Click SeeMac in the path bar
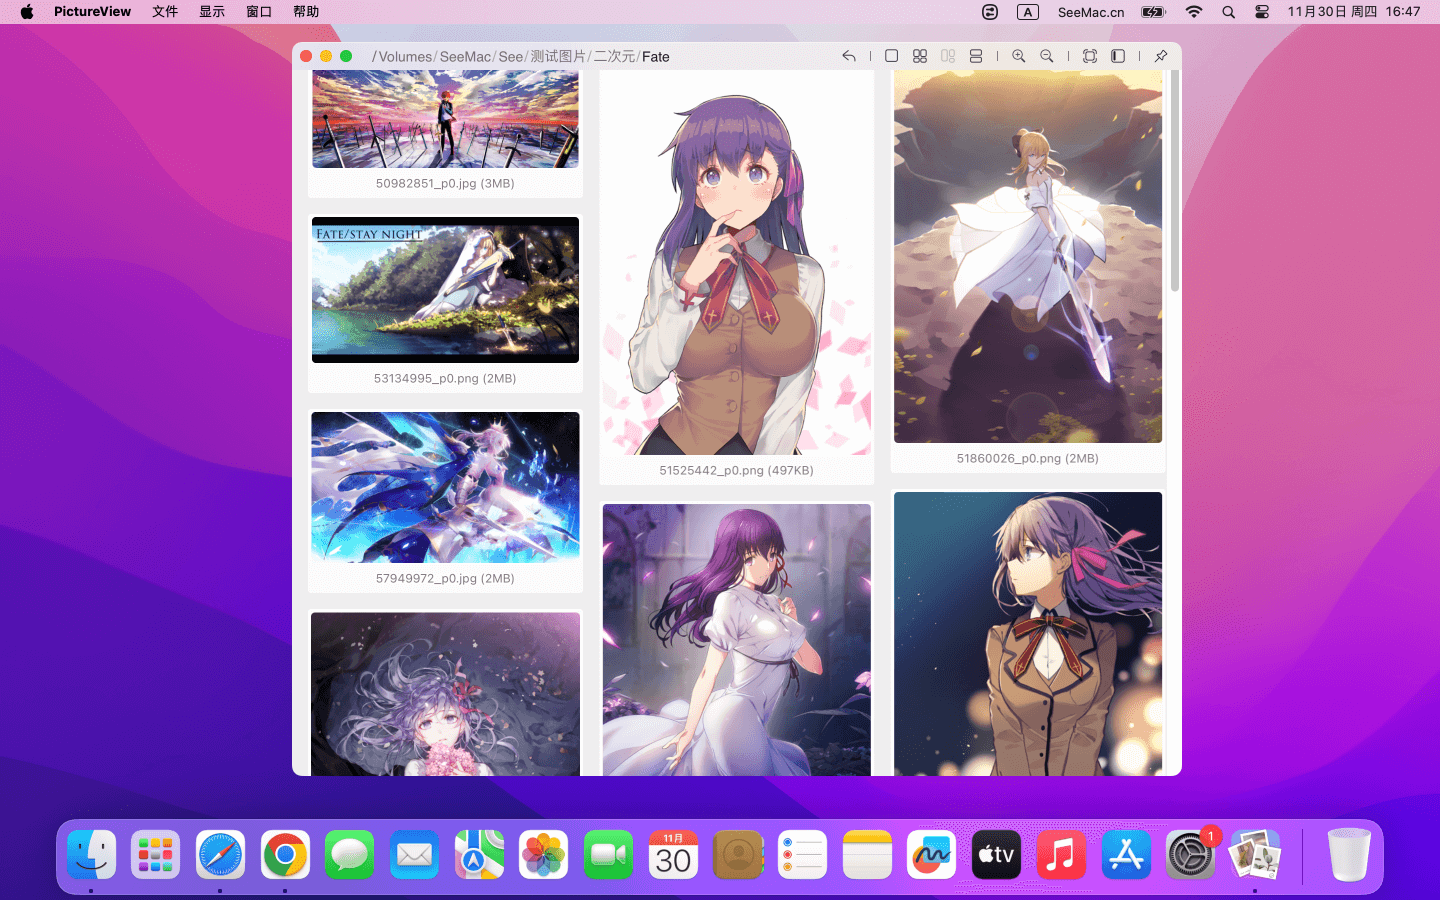 pos(465,57)
